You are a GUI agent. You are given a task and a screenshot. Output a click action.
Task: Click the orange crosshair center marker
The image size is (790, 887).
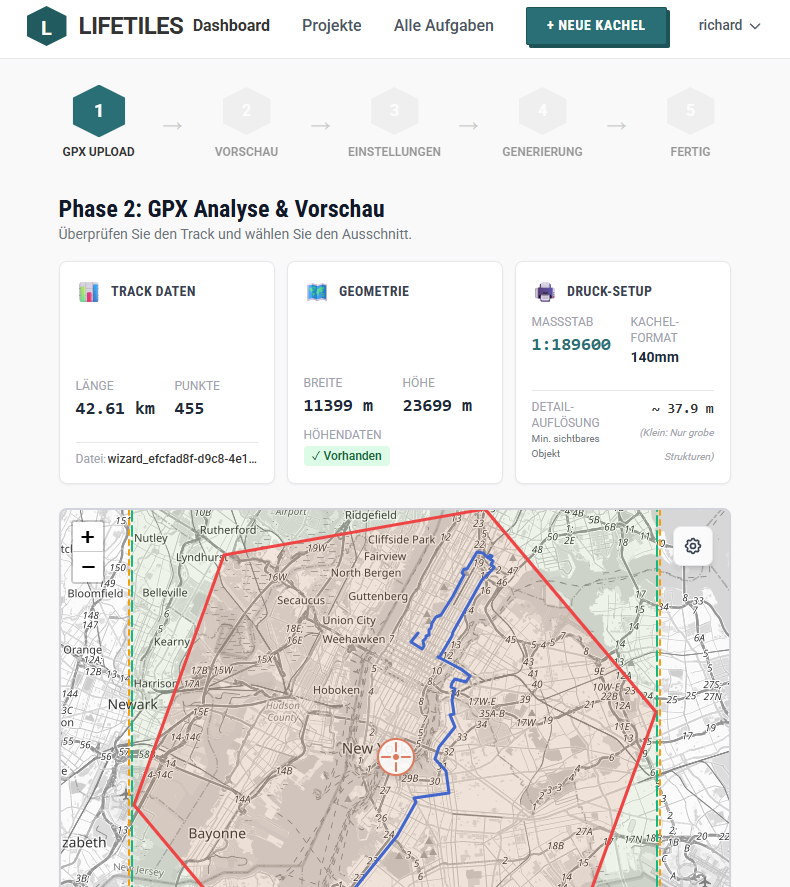pyautogui.click(x=396, y=757)
